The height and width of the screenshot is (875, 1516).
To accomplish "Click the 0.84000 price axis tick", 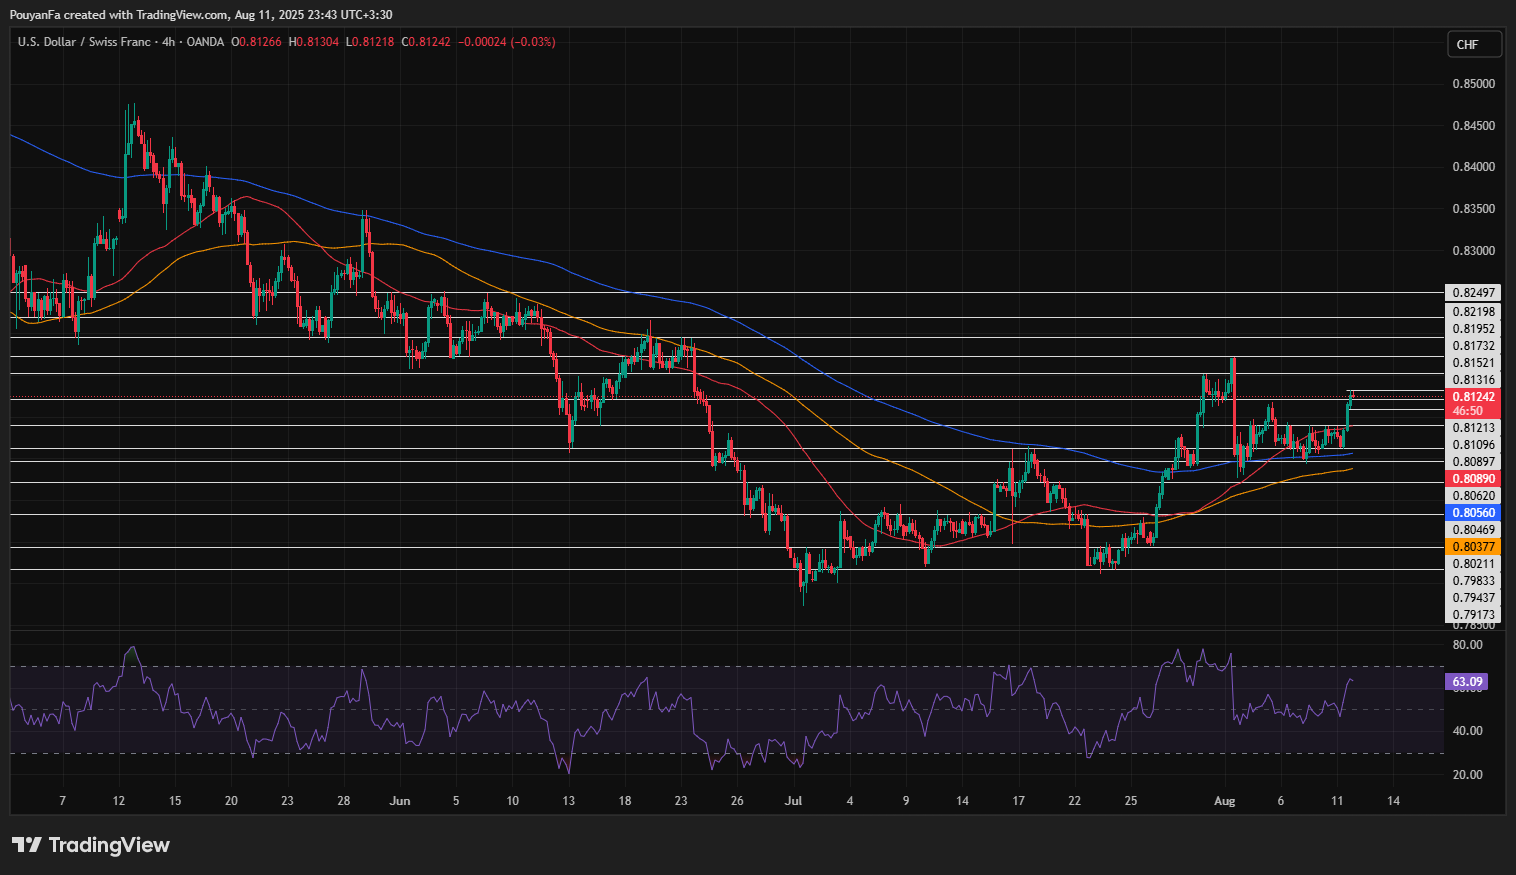I will point(1473,167).
